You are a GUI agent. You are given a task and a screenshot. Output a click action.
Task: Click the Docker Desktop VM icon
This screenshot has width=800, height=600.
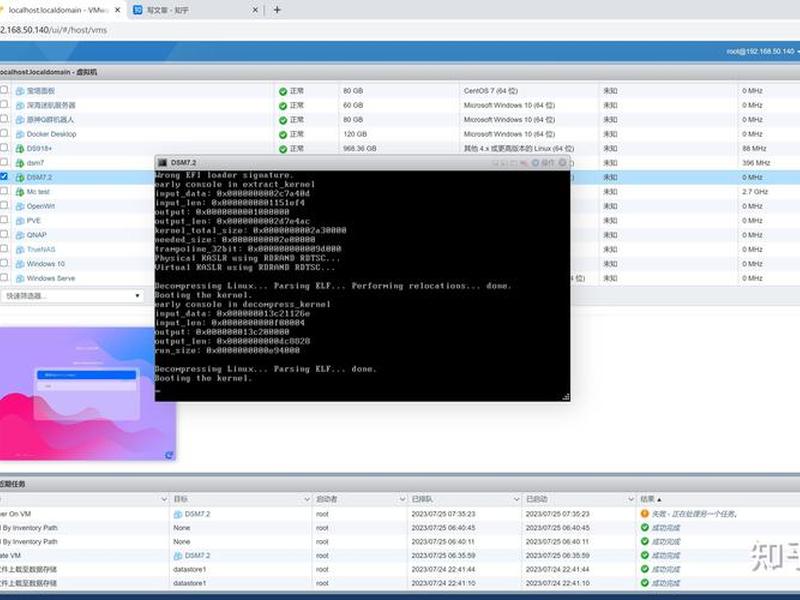click(20, 134)
